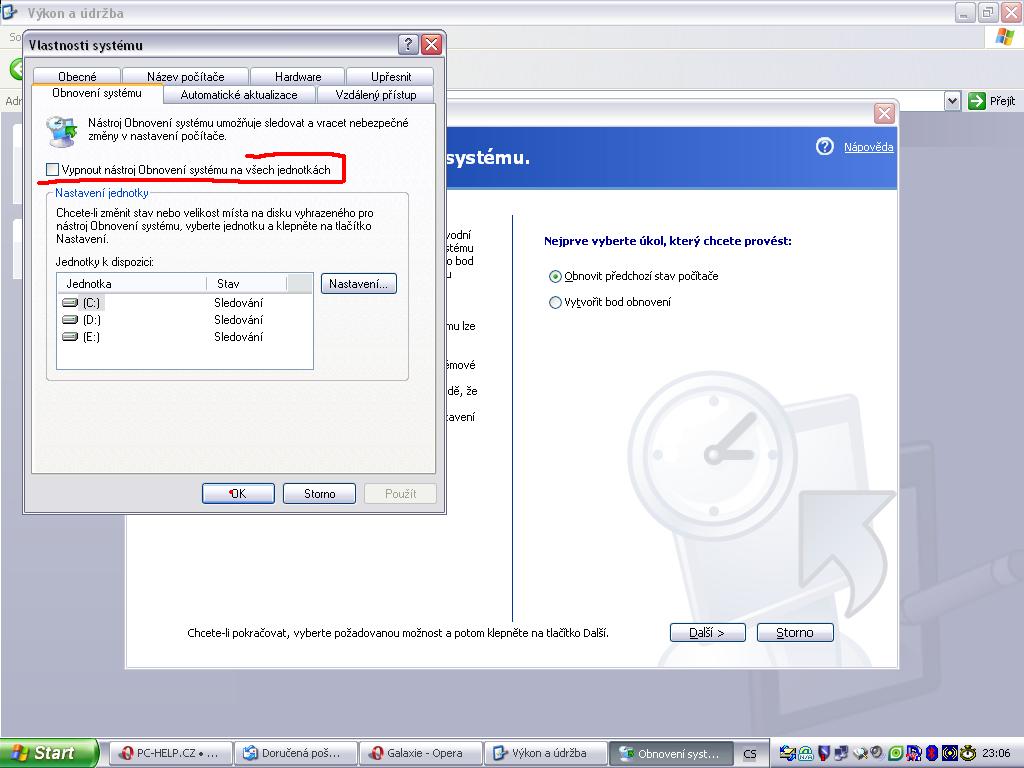Screen dimensions: 1024x768
Task: Click the stopwatch tray icon
Action: coord(968,753)
